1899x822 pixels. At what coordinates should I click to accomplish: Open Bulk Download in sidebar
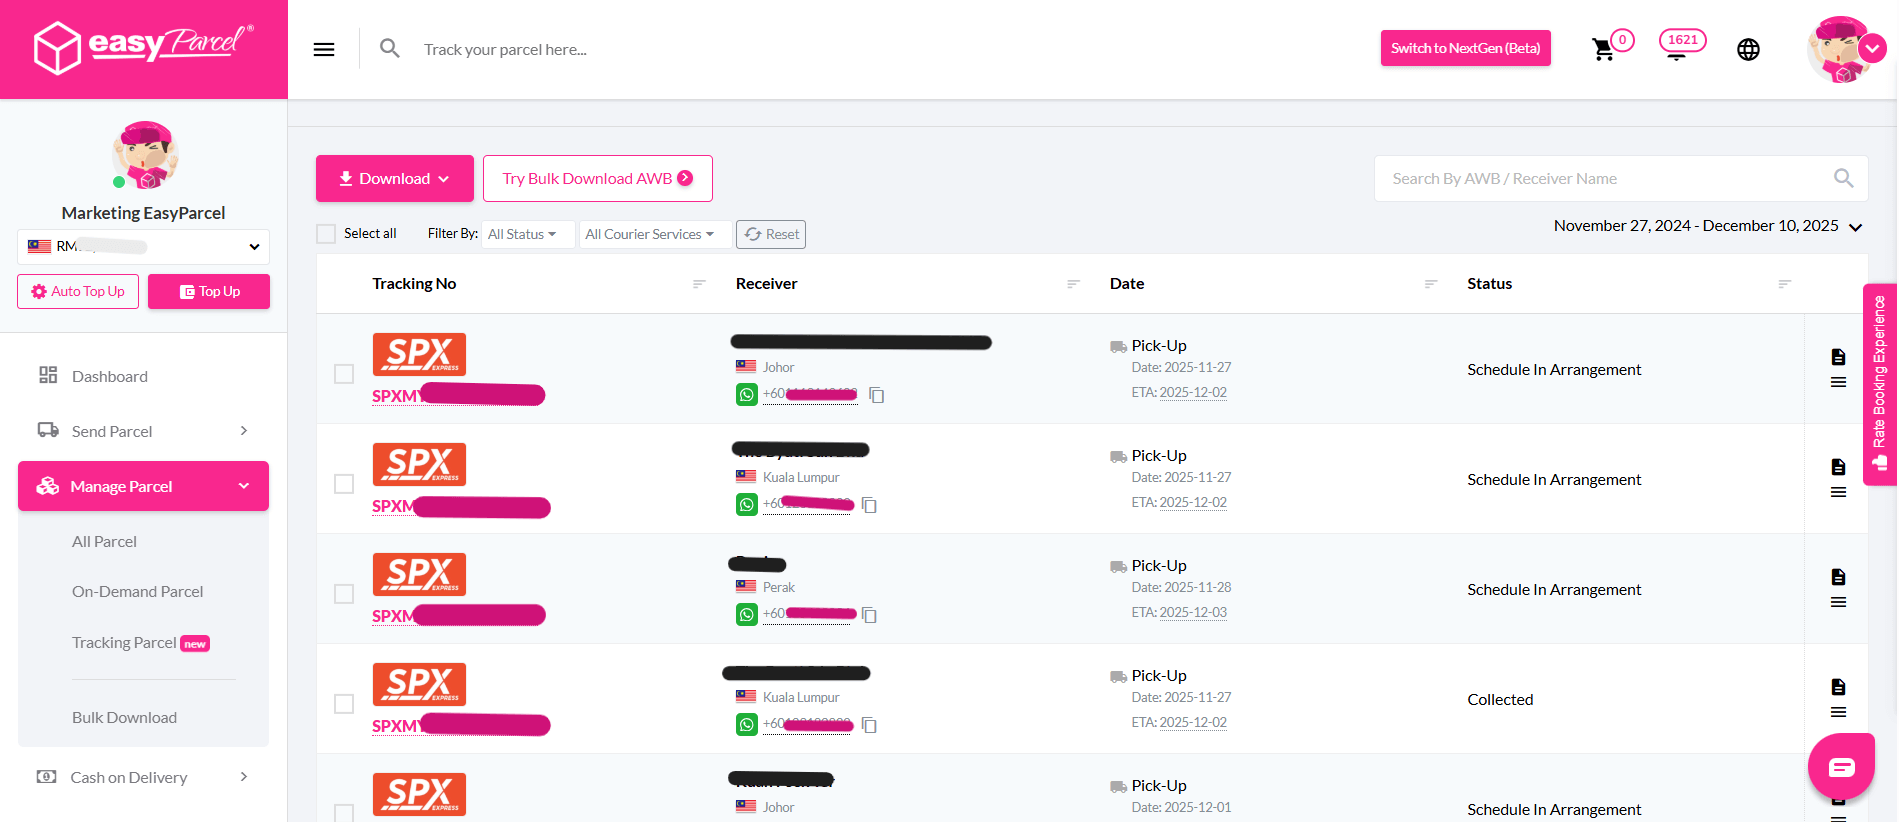124,718
